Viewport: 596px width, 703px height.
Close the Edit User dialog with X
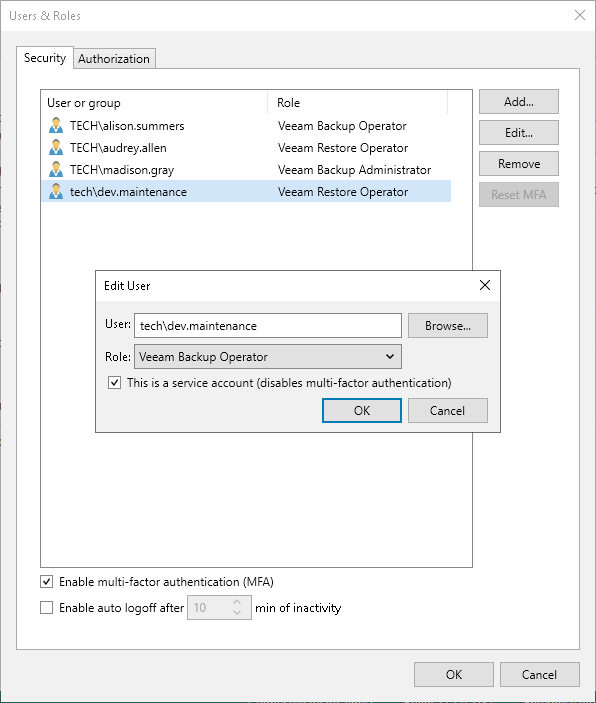pyautogui.click(x=485, y=285)
